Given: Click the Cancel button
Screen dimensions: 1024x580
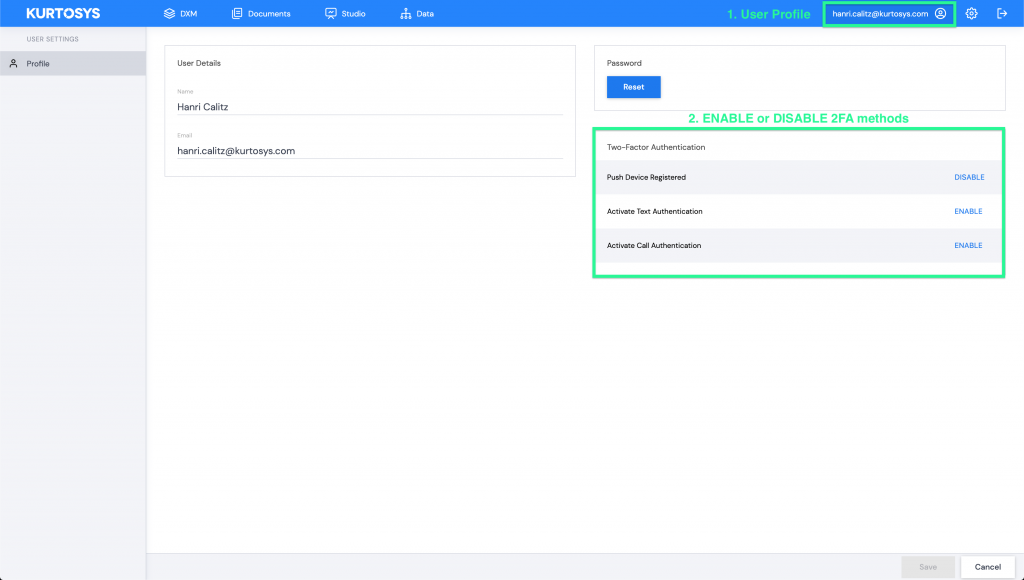Looking at the screenshot, I should pyautogui.click(x=987, y=567).
